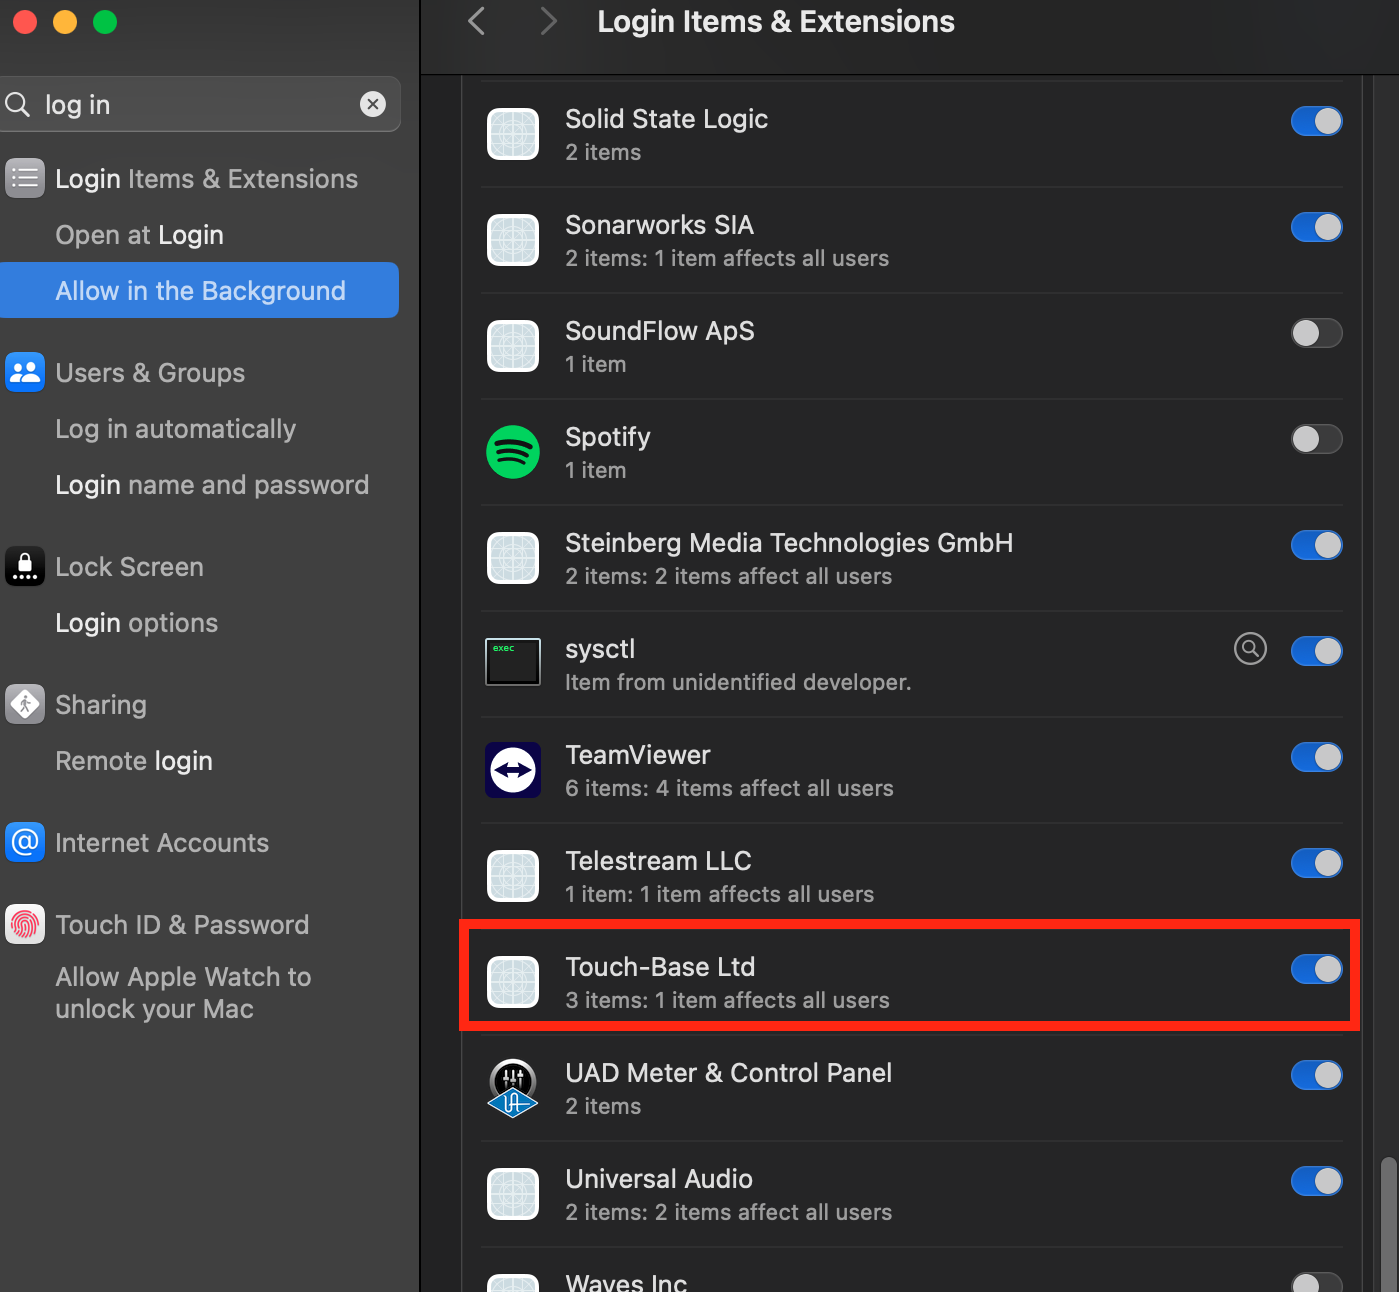Select Allow in the Background result
The width and height of the screenshot is (1399, 1292).
[x=200, y=290]
